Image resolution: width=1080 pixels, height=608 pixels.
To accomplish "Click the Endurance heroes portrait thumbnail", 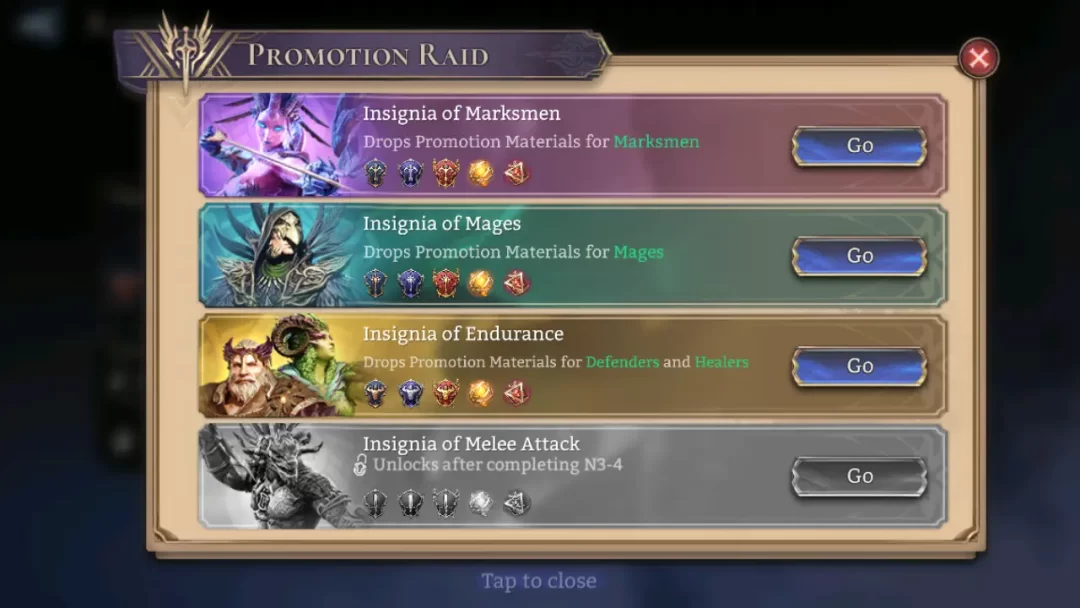I will click(x=279, y=366).
